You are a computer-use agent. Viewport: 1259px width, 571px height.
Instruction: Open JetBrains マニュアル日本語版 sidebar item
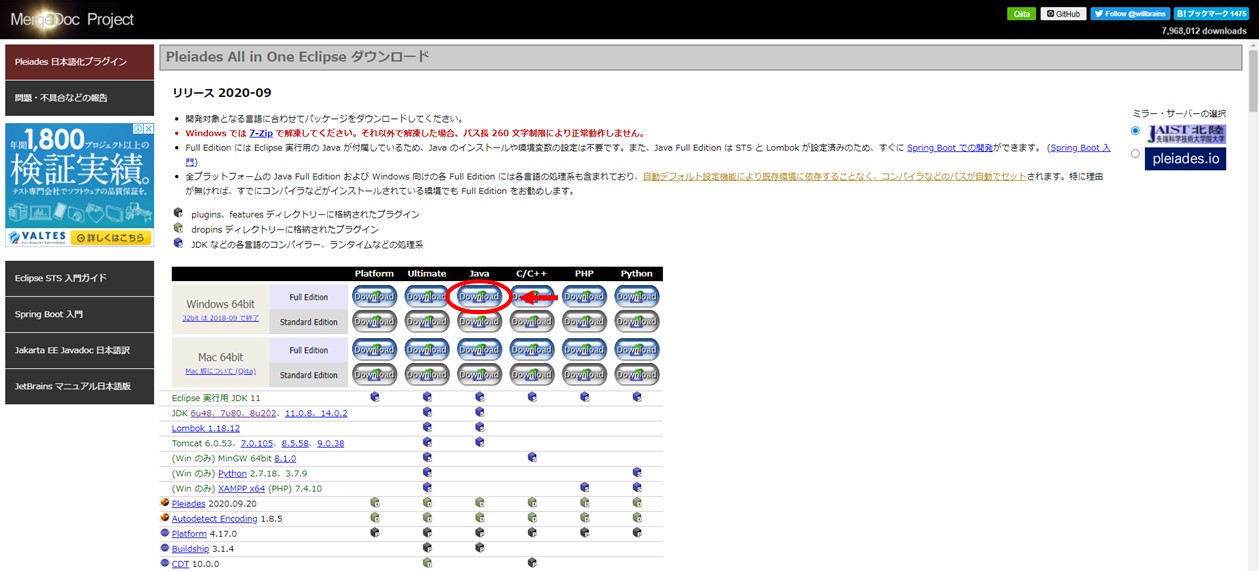click(x=80, y=386)
